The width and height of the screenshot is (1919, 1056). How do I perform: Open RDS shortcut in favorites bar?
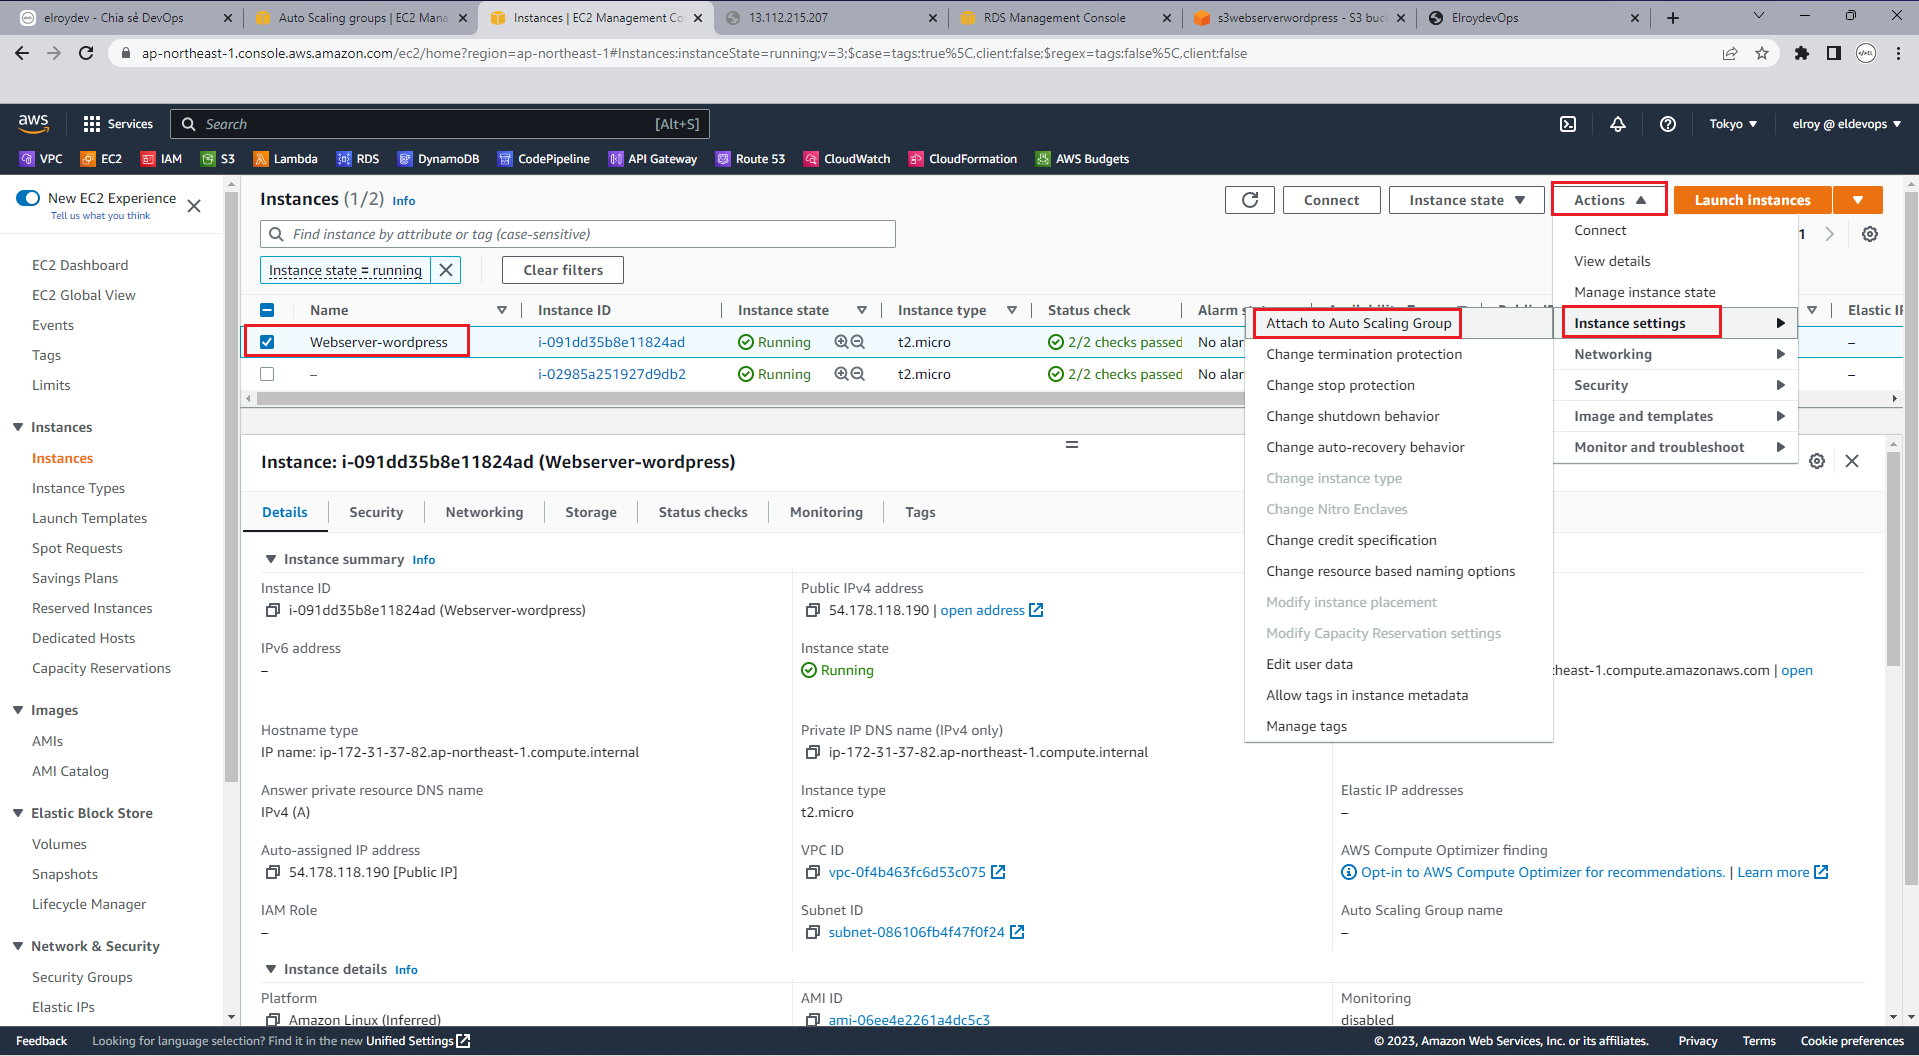(x=358, y=159)
